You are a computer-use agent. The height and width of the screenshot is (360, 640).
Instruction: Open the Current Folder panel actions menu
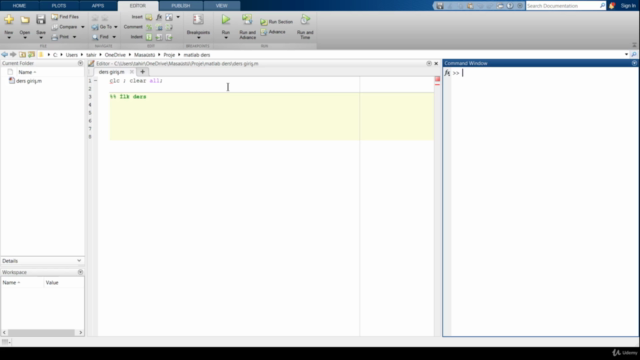coord(80,63)
